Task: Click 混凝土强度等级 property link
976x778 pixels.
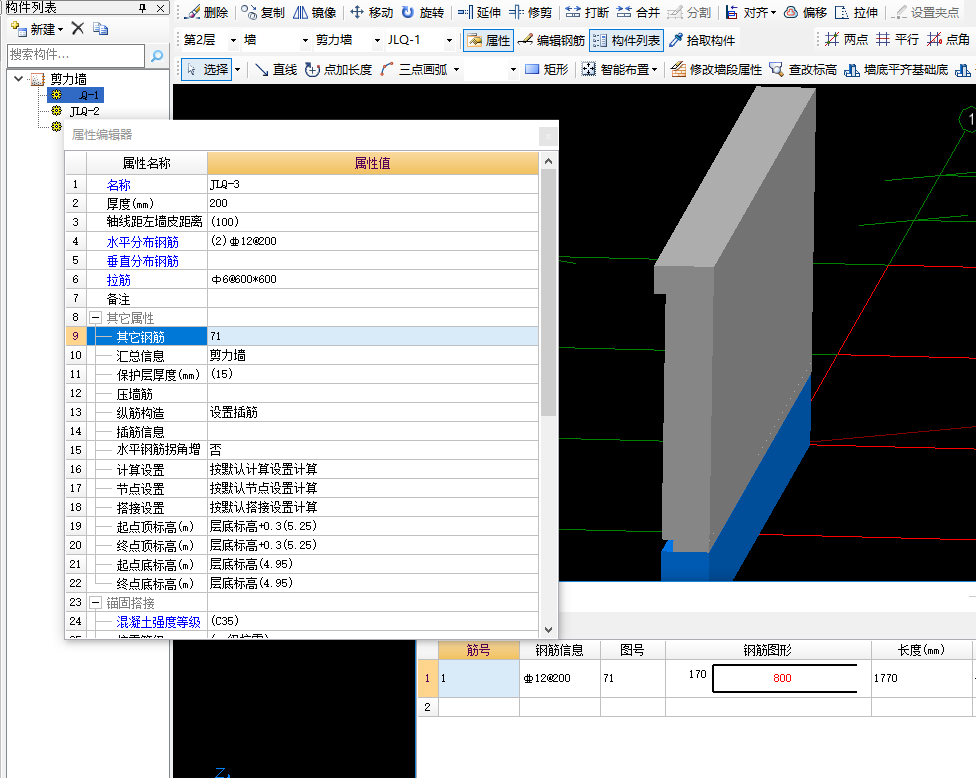Action: click(x=159, y=621)
